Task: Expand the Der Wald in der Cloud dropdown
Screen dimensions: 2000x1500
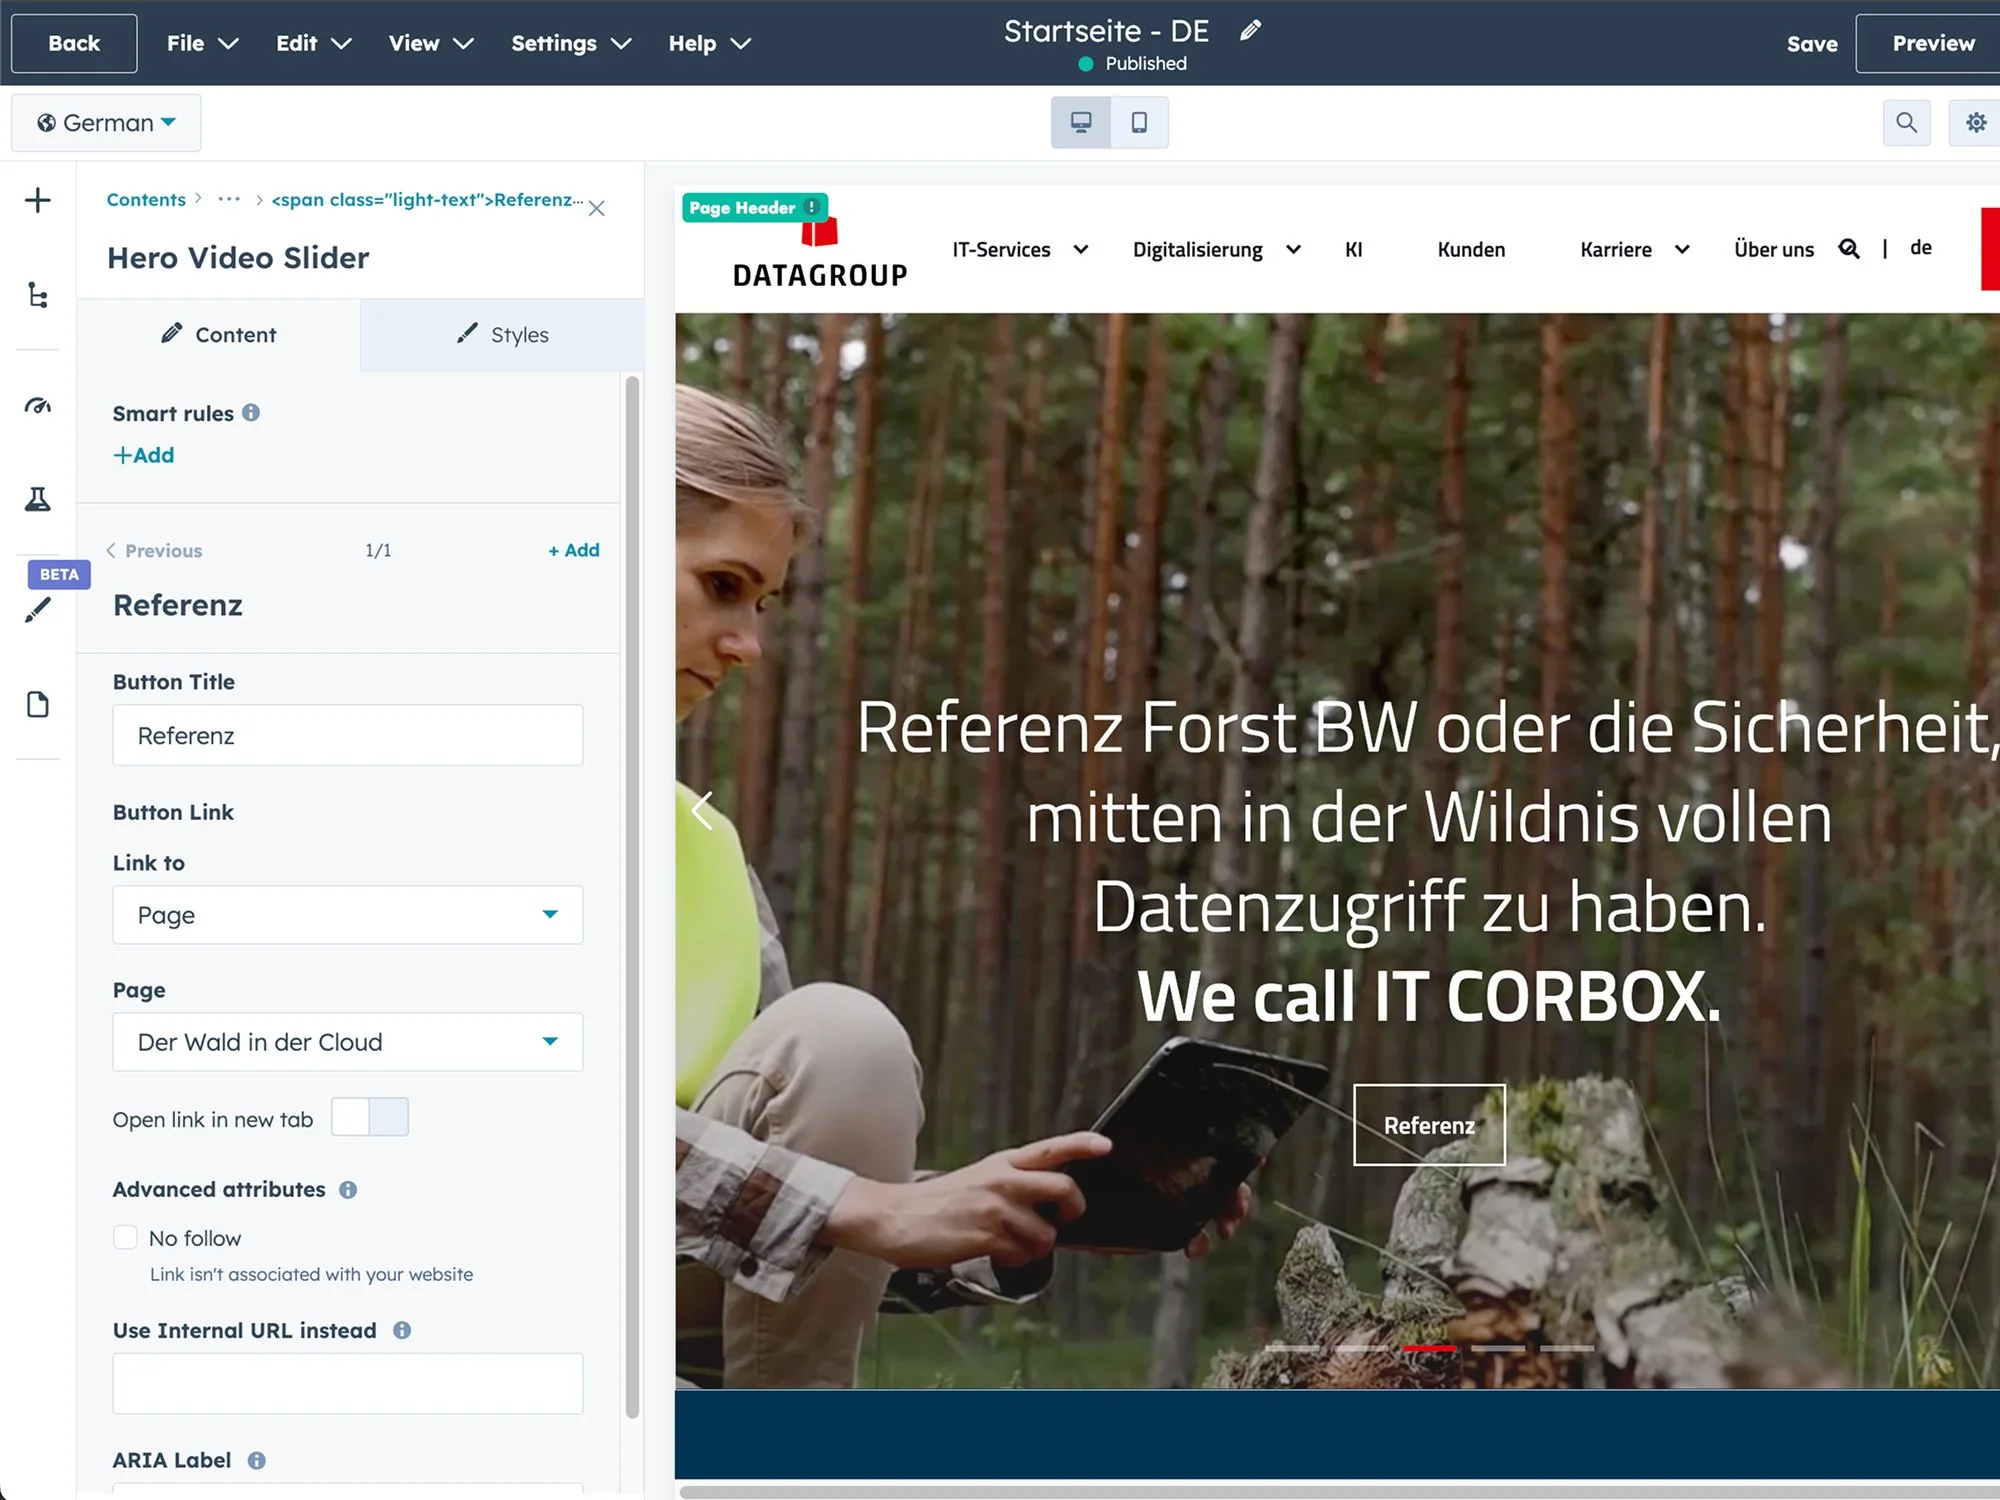Action: (347, 1042)
